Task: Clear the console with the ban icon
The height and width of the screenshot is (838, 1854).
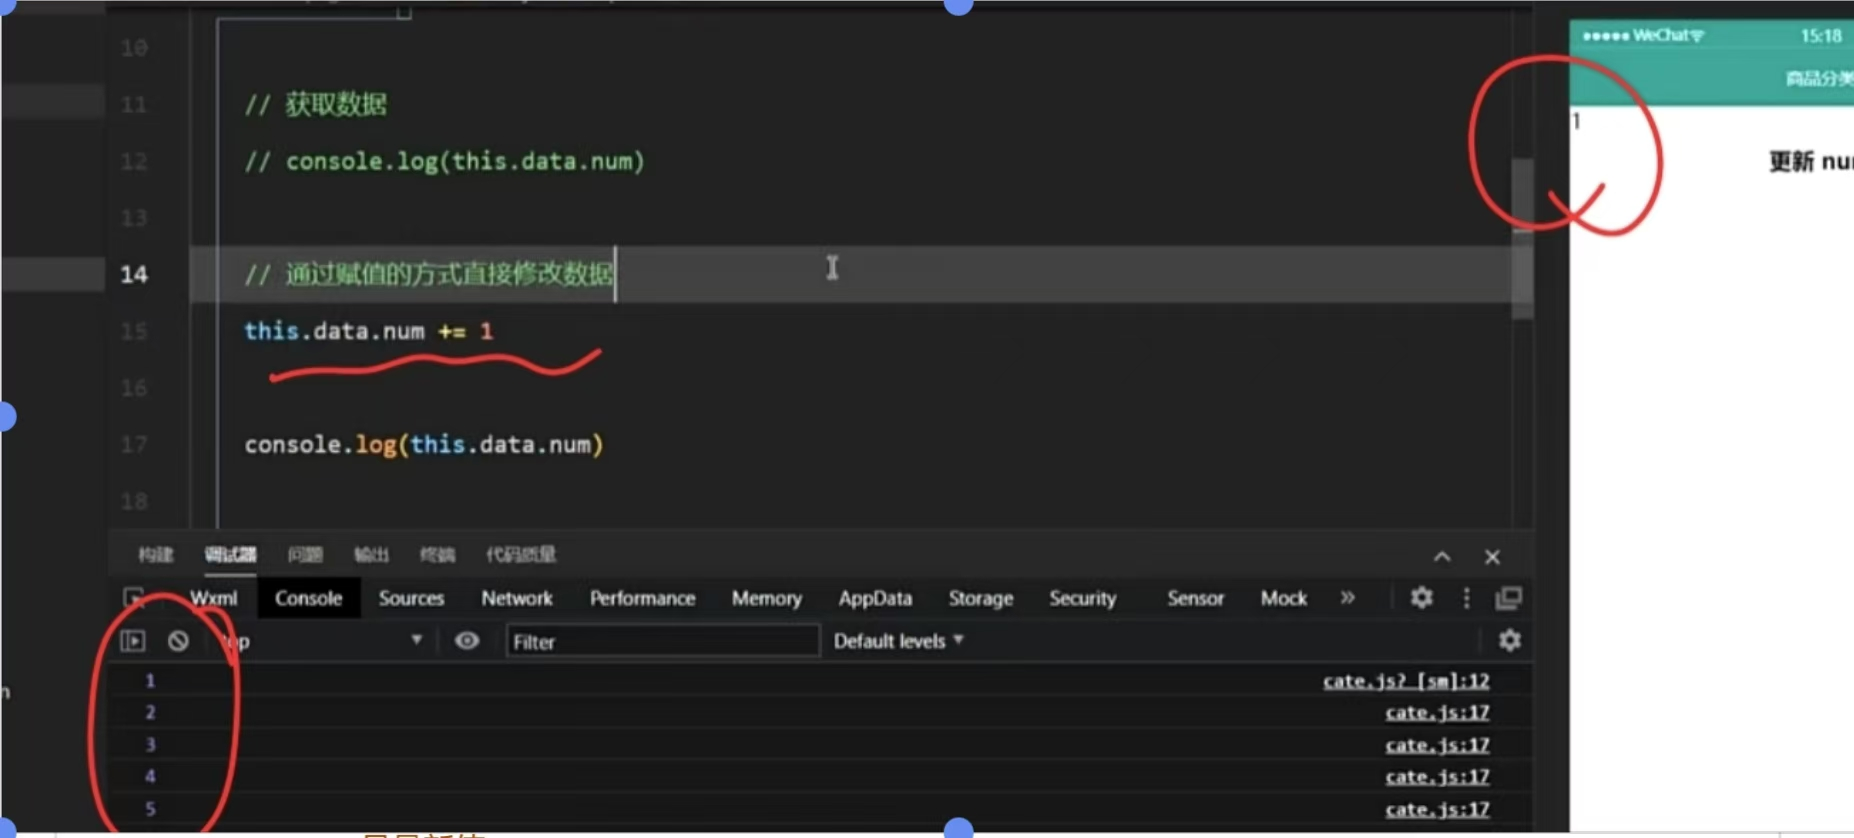Action: click(x=178, y=641)
